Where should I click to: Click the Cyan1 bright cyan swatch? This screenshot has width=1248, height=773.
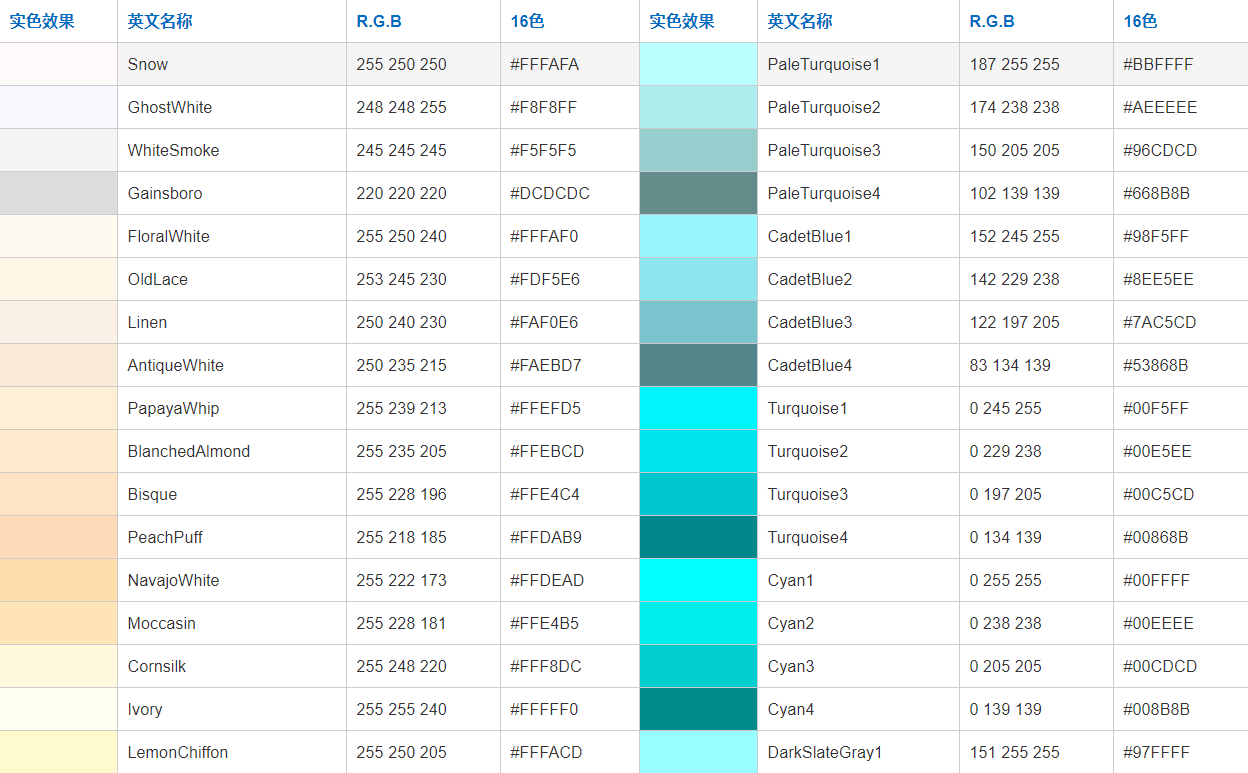698,580
